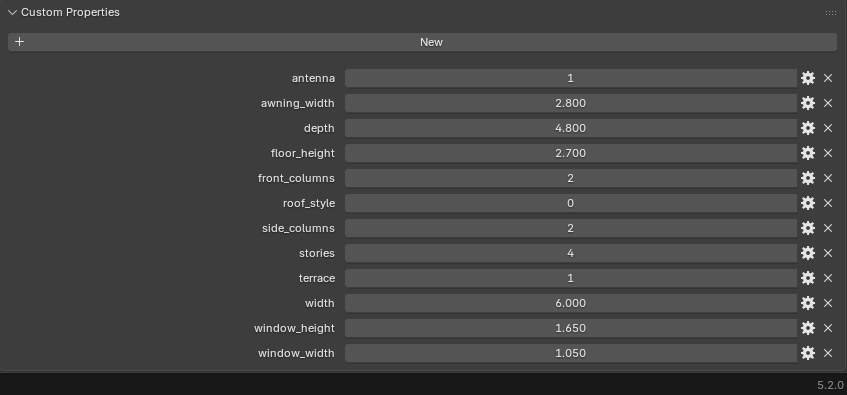This screenshot has width=847, height=395.
Task: Click the roof_style value 0 field
Action: coord(570,203)
